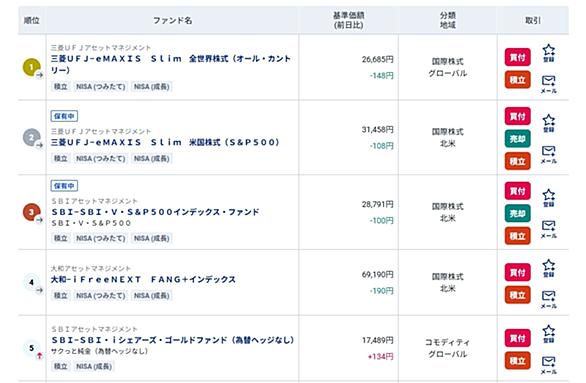Click the star register icon for SBI・V・S&P500 fund
Screen dimensions: 586x383
pyautogui.click(x=548, y=198)
